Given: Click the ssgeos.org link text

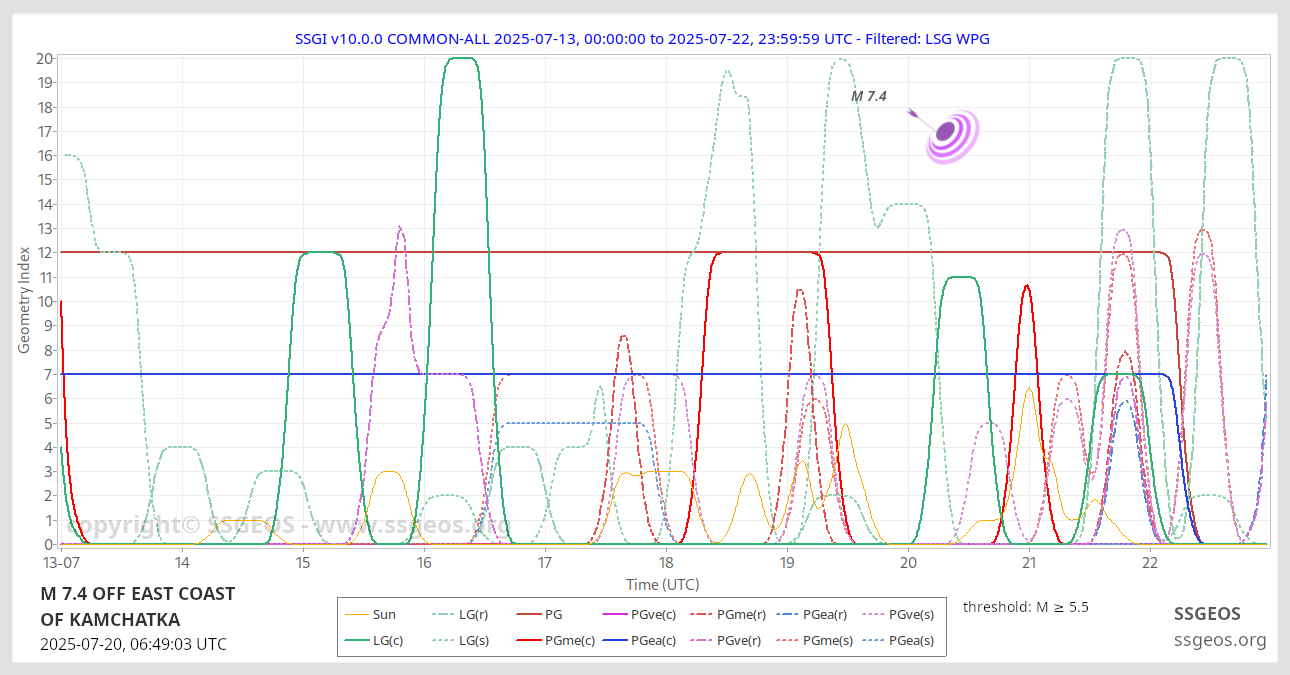Looking at the screenshot, I should pyautogui.click(x=1220, y=640).
